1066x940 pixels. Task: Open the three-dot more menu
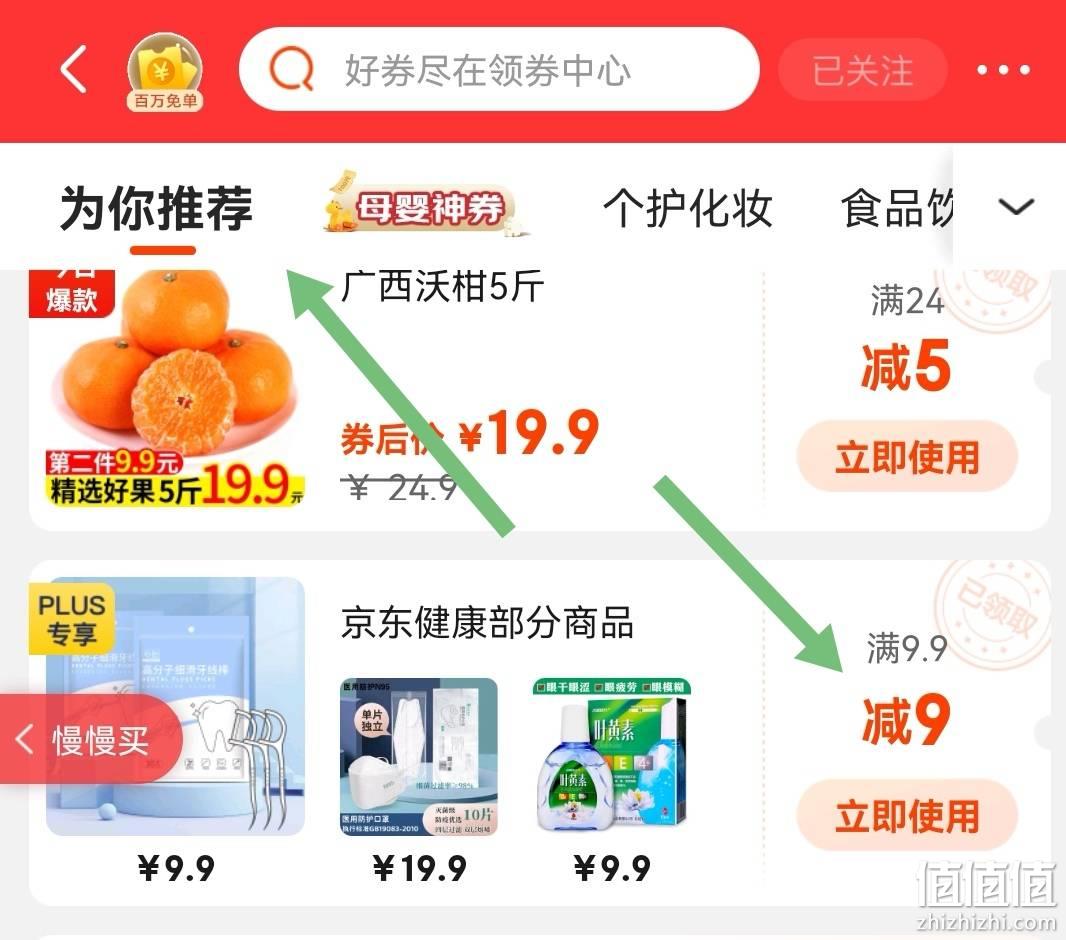(x=1003, y=69)
